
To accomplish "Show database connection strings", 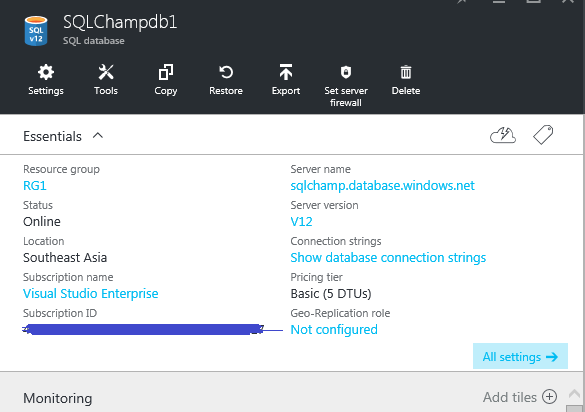I will [388, 258].
